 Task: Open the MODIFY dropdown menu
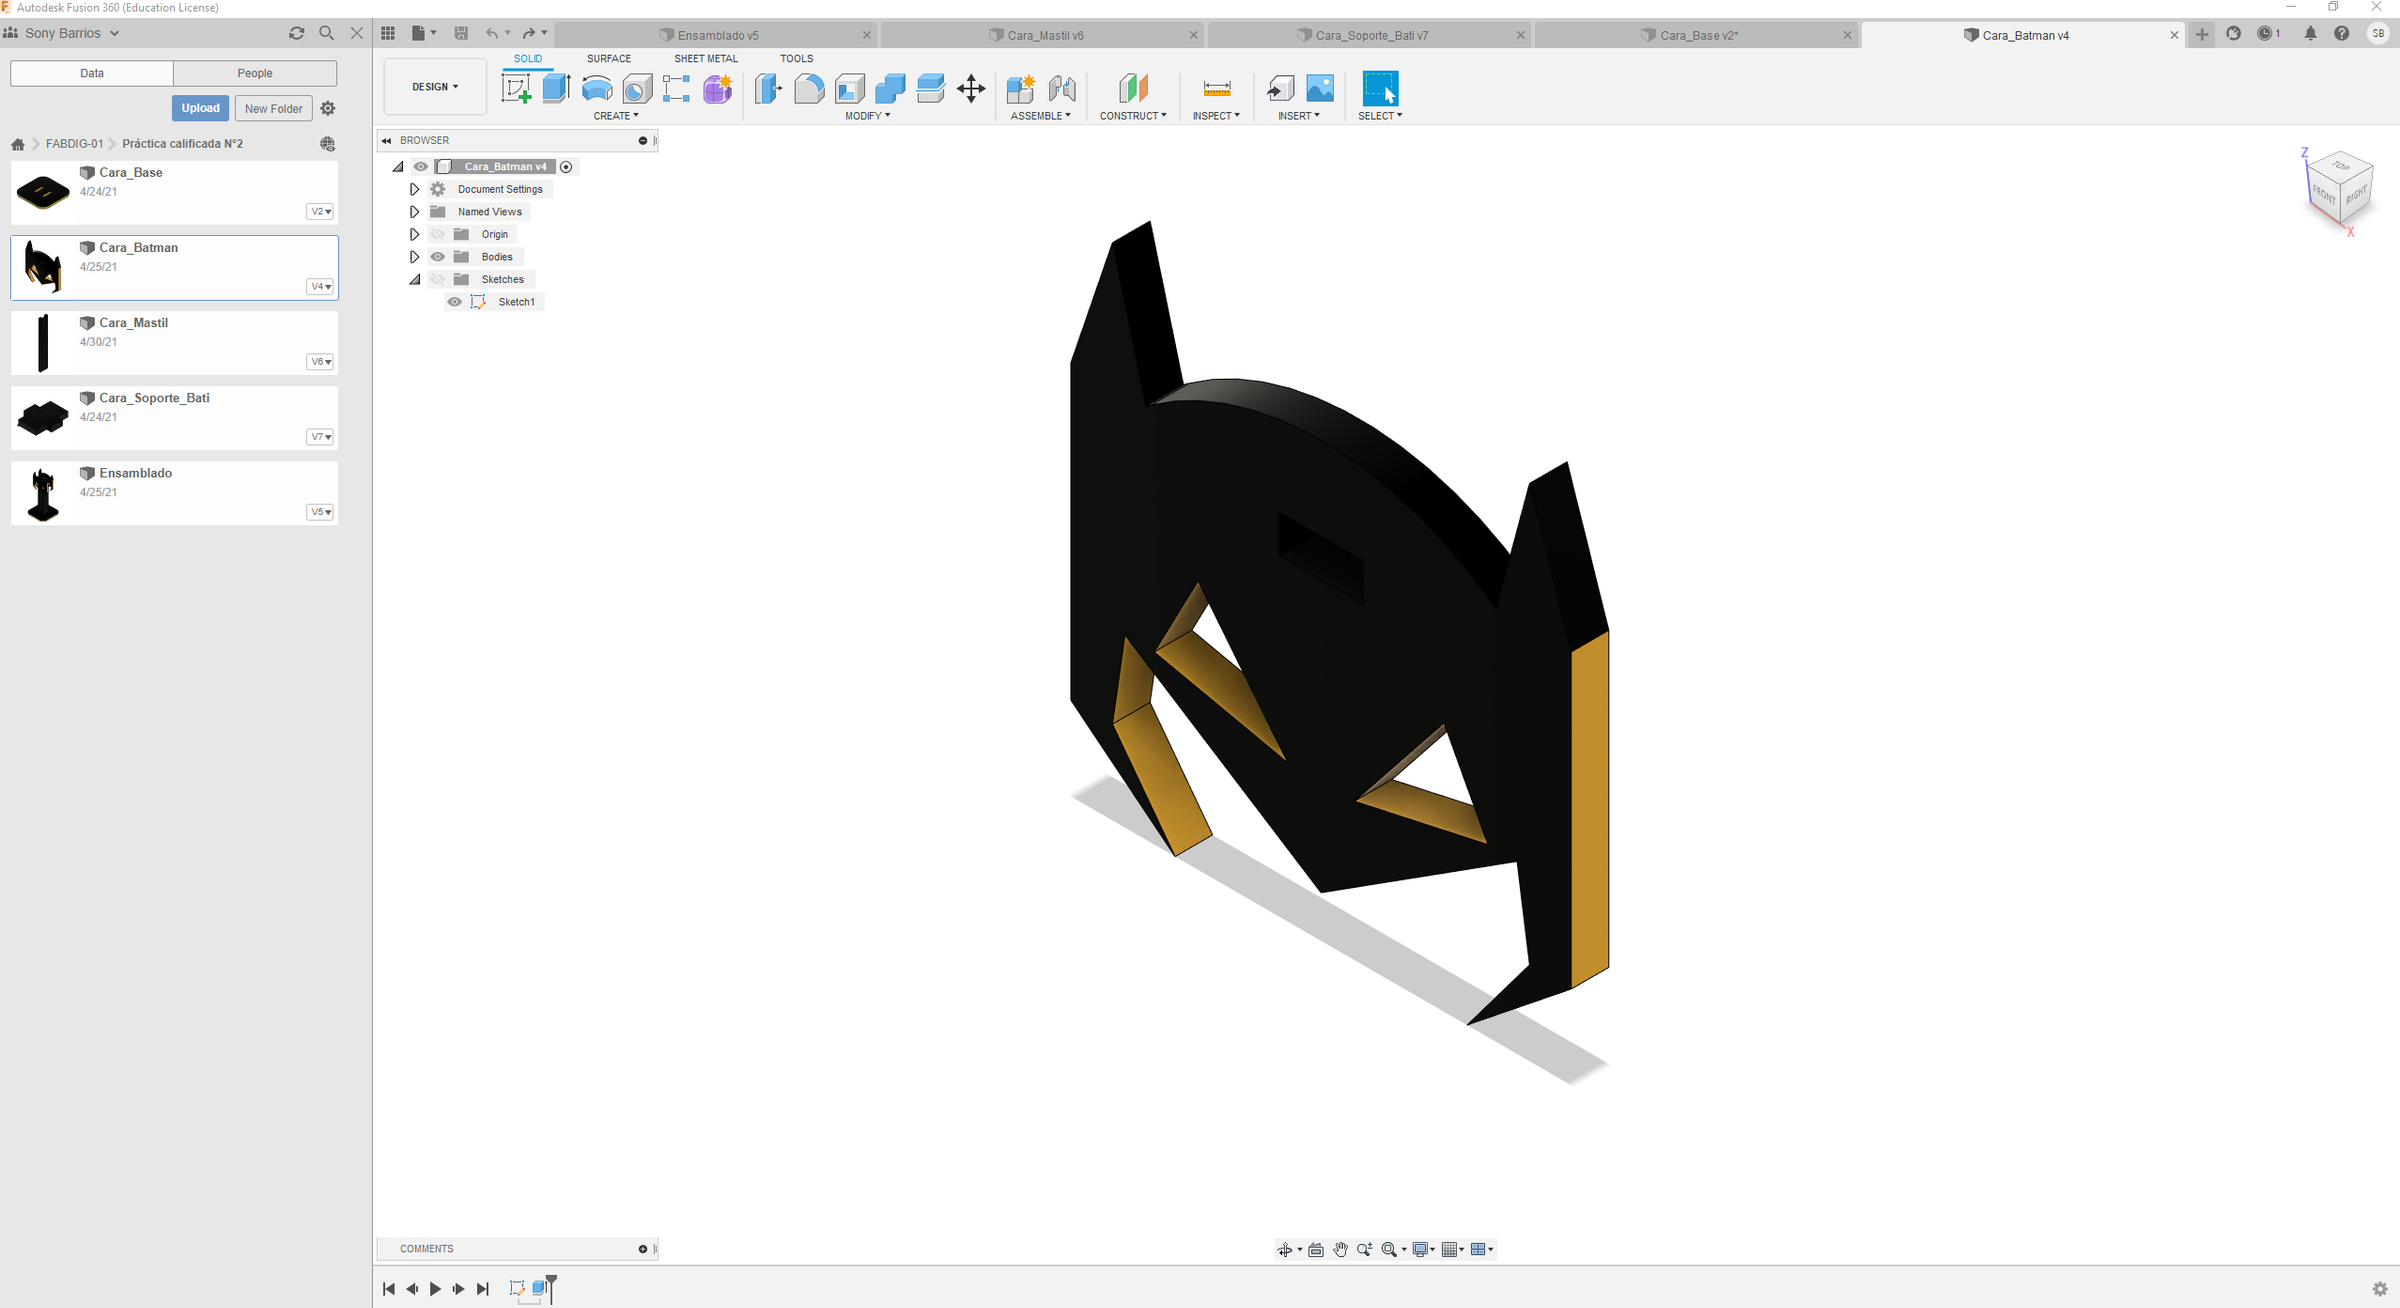point(867,116)
